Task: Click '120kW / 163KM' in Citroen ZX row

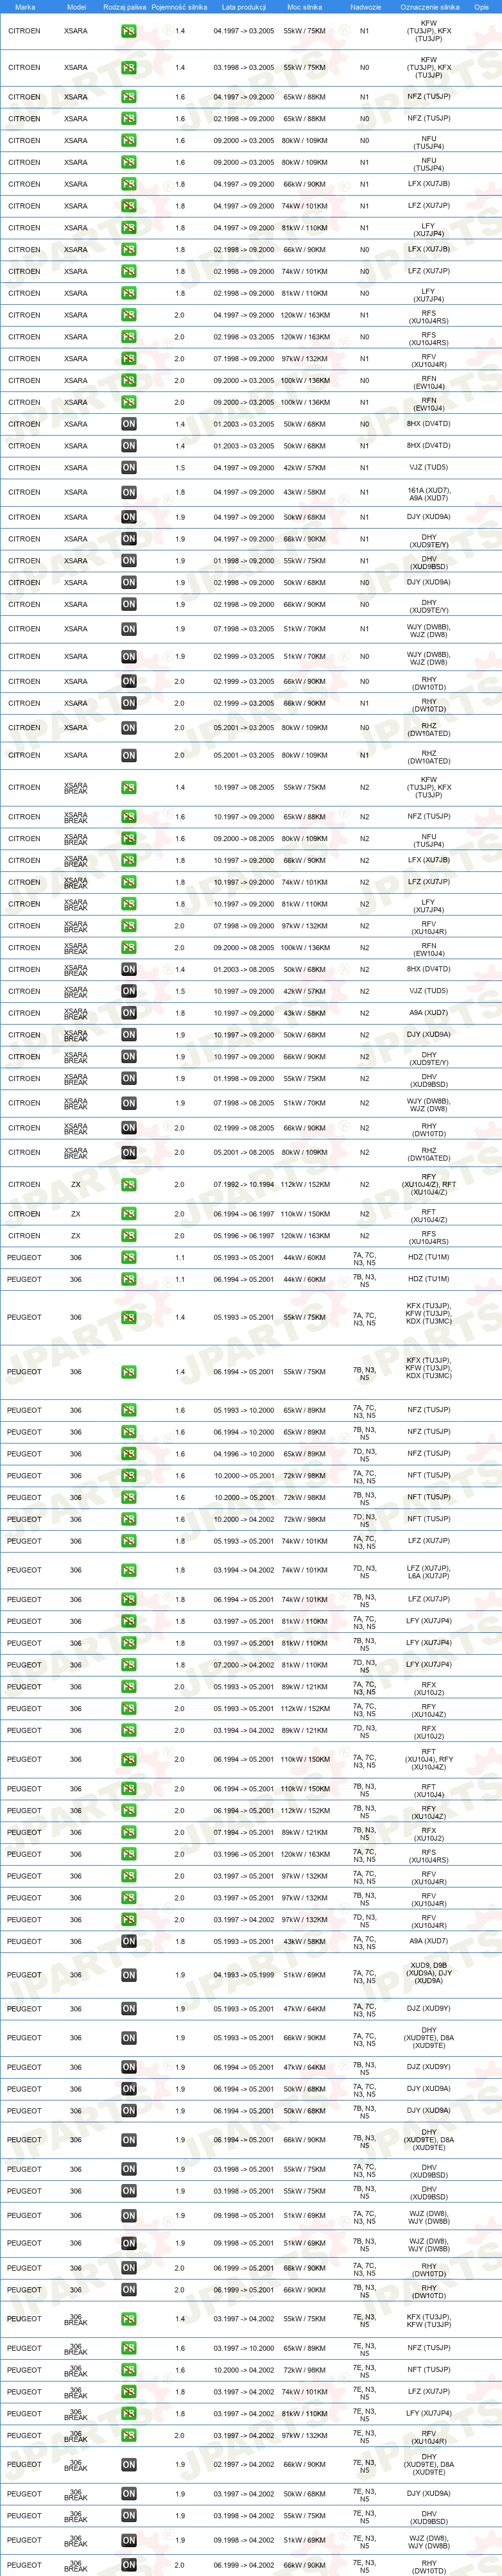Action: pyautogui.click(x=305, y=1236)
